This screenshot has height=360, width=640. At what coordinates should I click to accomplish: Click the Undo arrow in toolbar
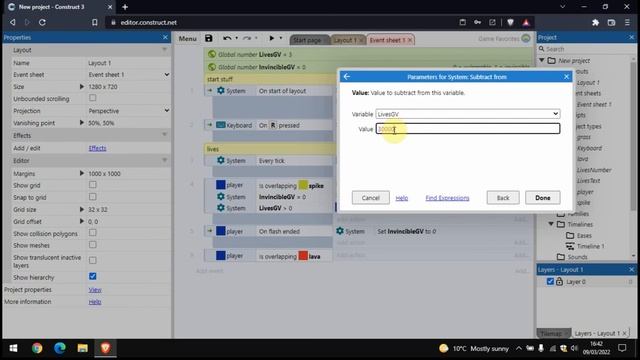[x=227, y=38]
